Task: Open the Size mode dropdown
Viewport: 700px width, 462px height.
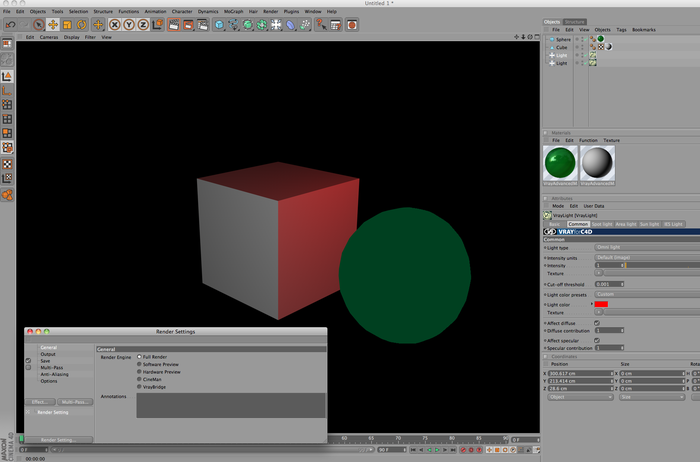Action: (652, 397)
